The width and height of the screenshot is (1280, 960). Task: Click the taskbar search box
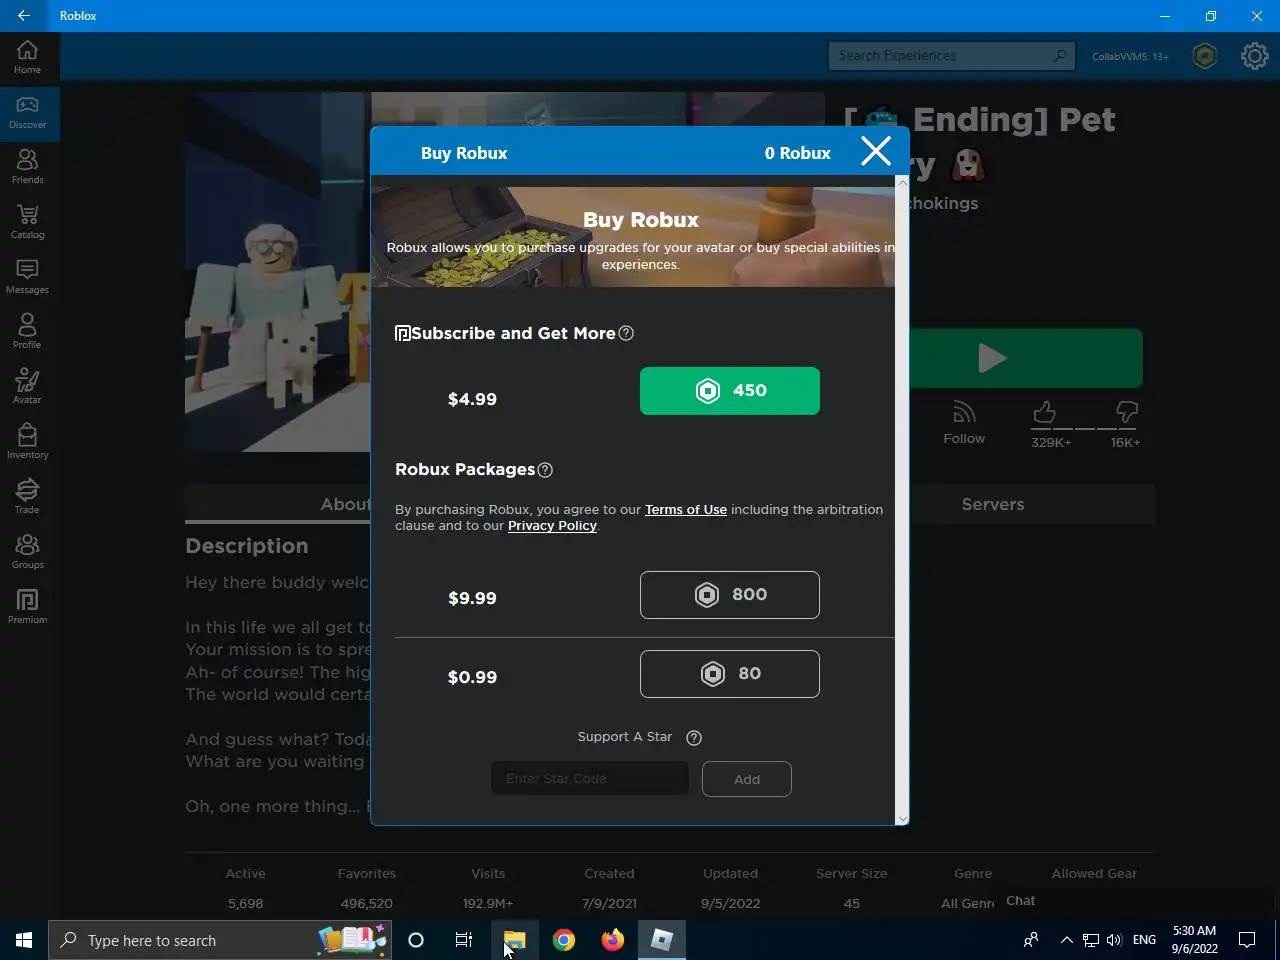click(220, 940)
